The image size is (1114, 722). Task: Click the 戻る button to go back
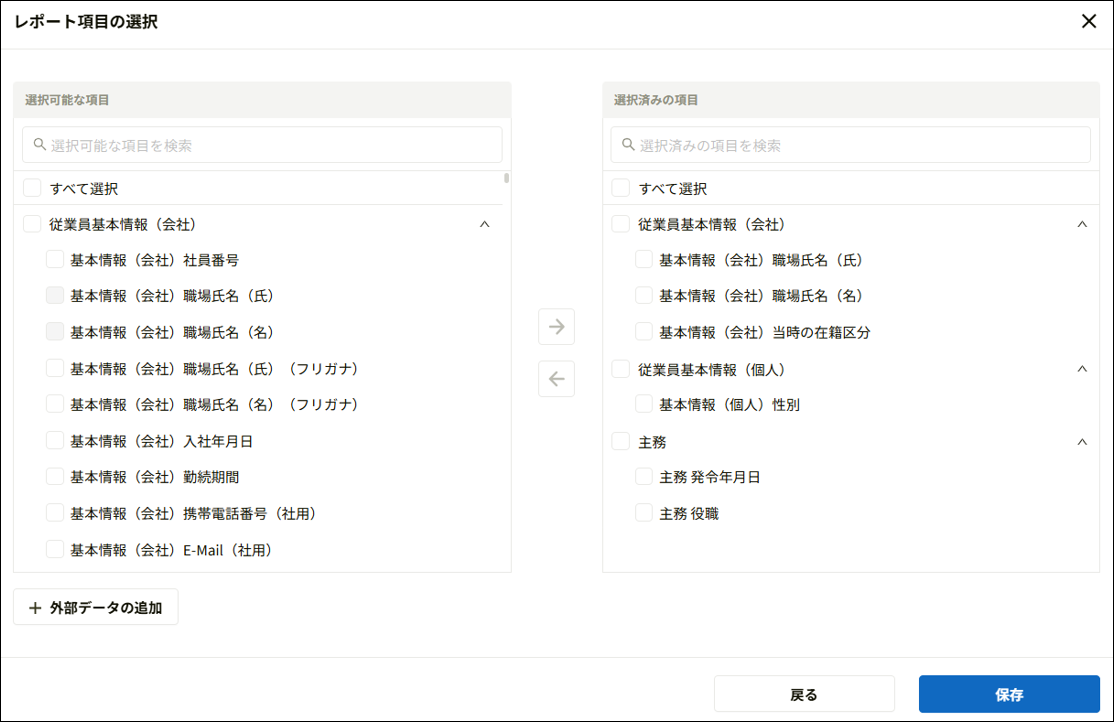point(806,693)
